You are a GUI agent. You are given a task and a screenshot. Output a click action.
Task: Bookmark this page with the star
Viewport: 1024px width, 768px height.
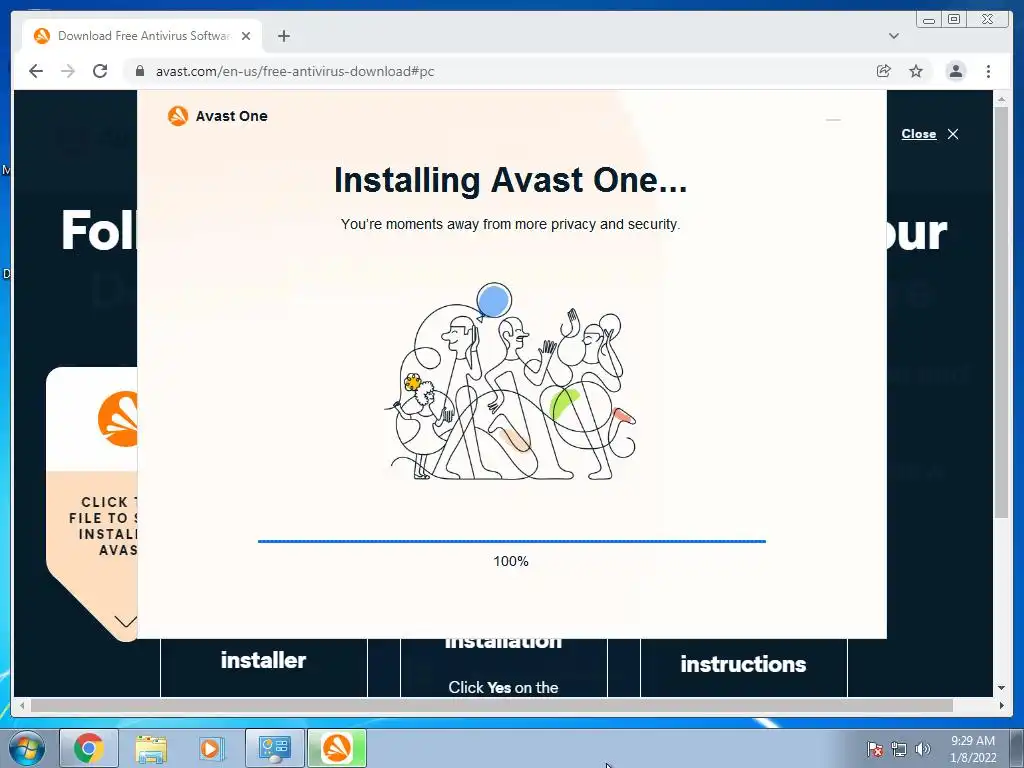pos(916,71)
